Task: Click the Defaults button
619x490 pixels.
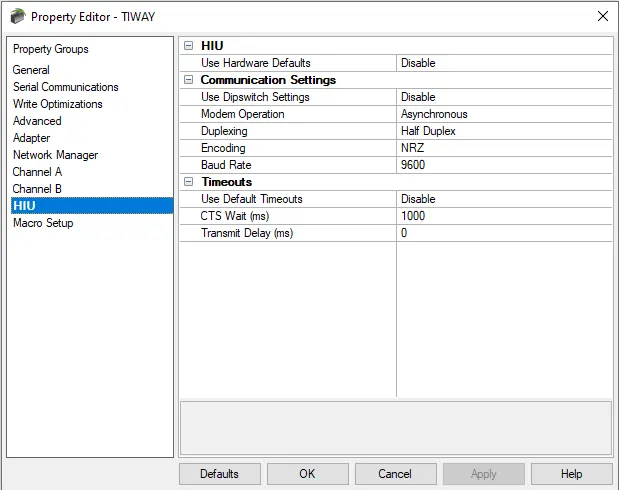Action: (x=219, y=474)
